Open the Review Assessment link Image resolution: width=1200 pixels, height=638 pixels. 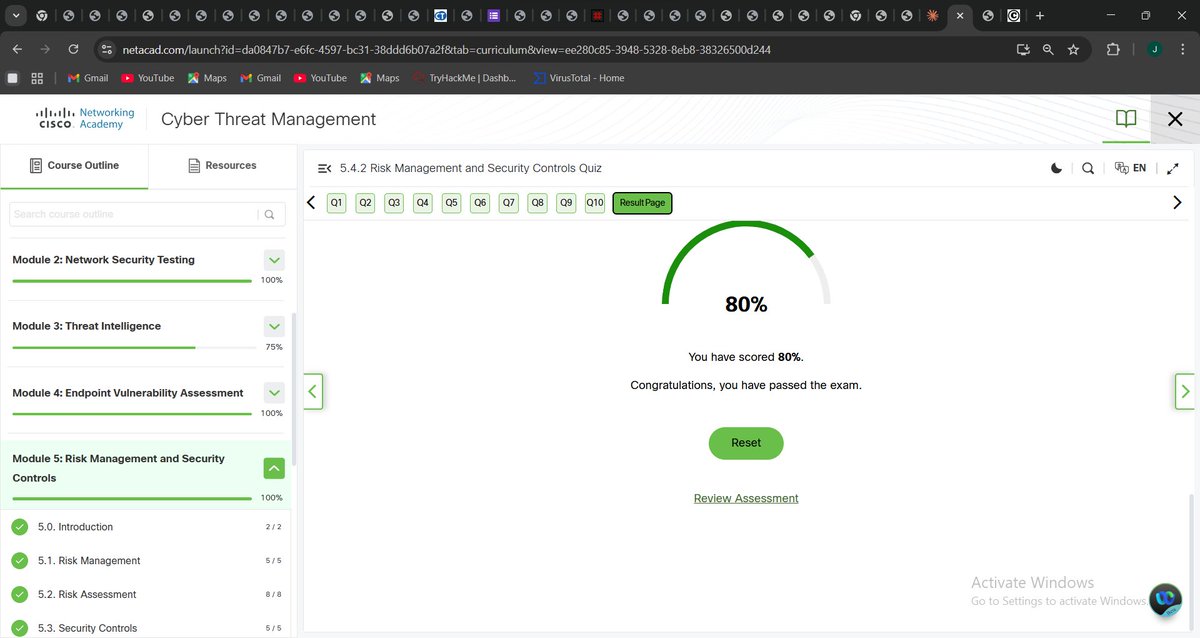746,498
